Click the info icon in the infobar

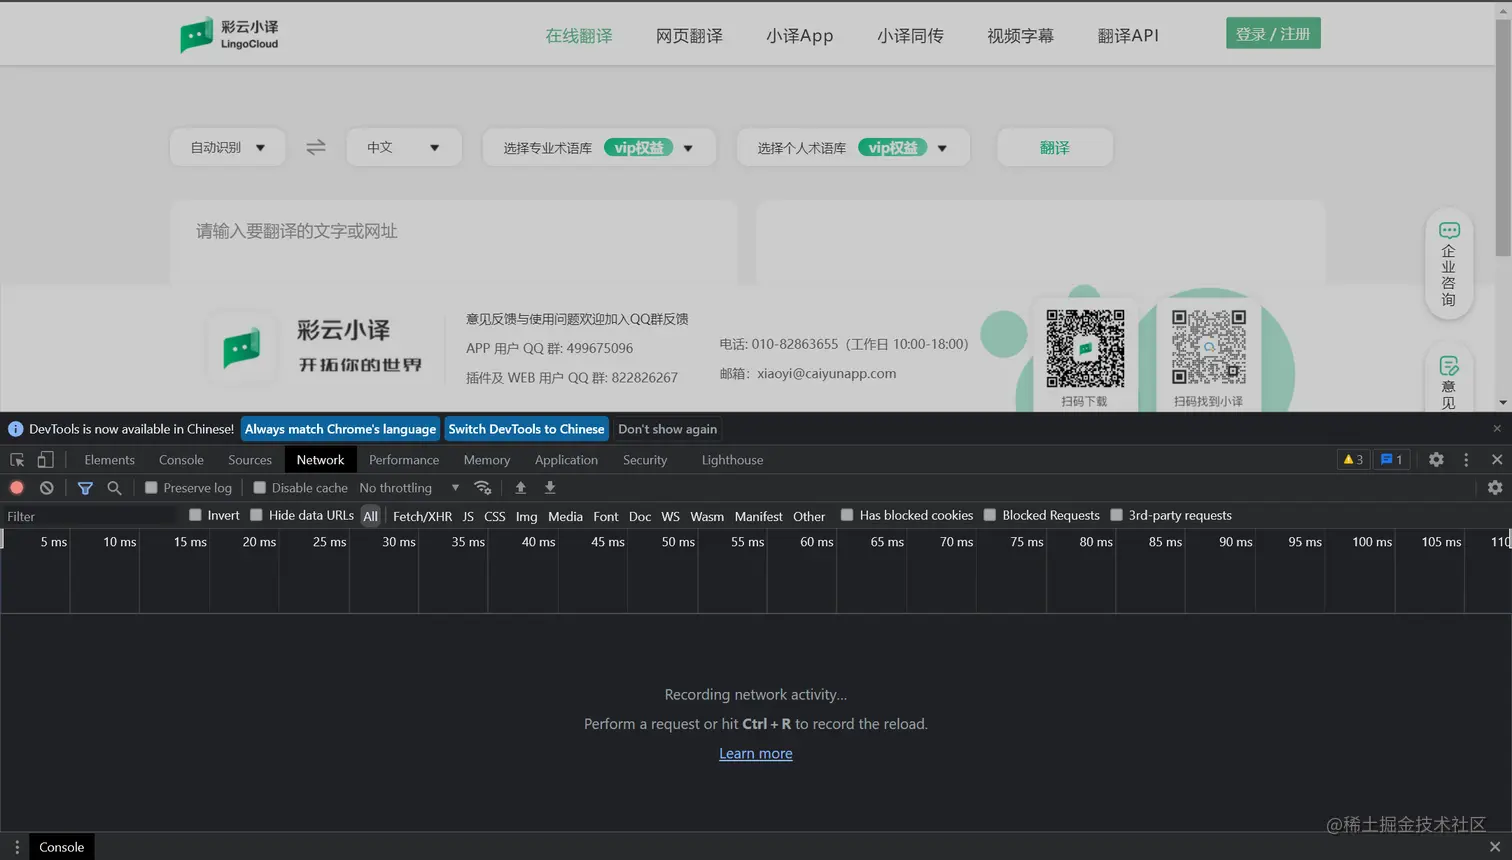[15, 429]
